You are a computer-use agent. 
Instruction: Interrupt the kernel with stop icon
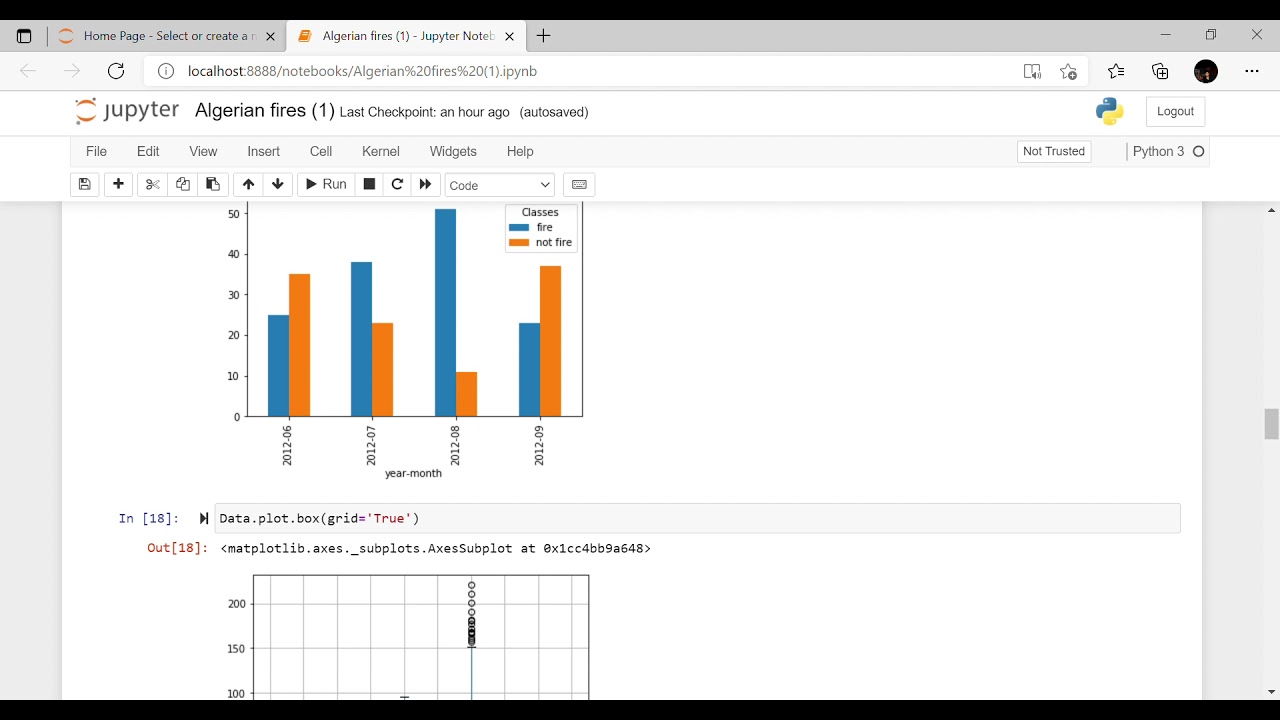click(369, 185)
